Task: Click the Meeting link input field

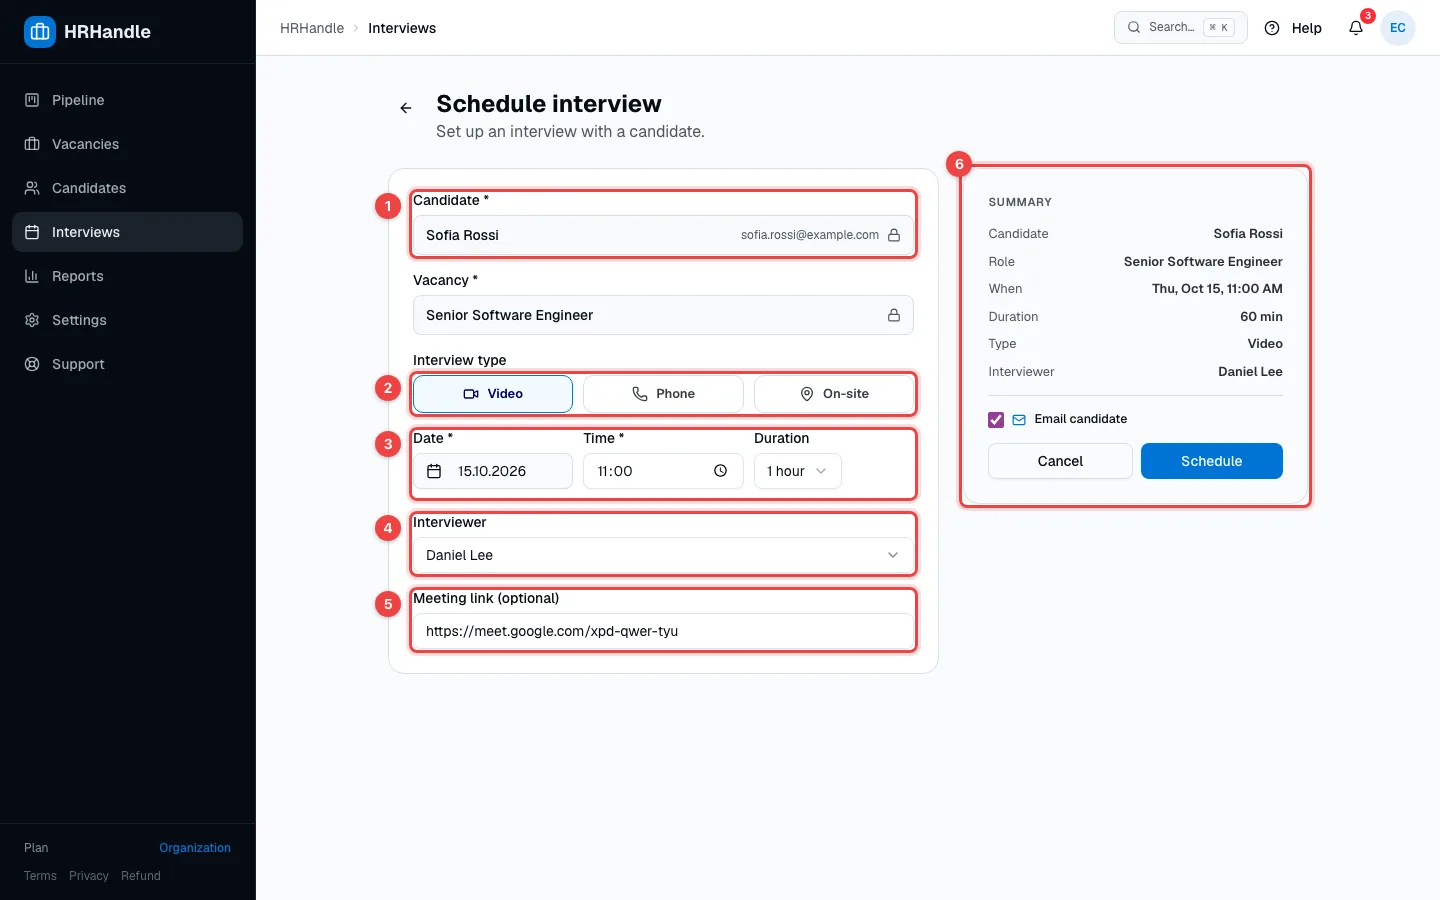Action: coord(663,631)
